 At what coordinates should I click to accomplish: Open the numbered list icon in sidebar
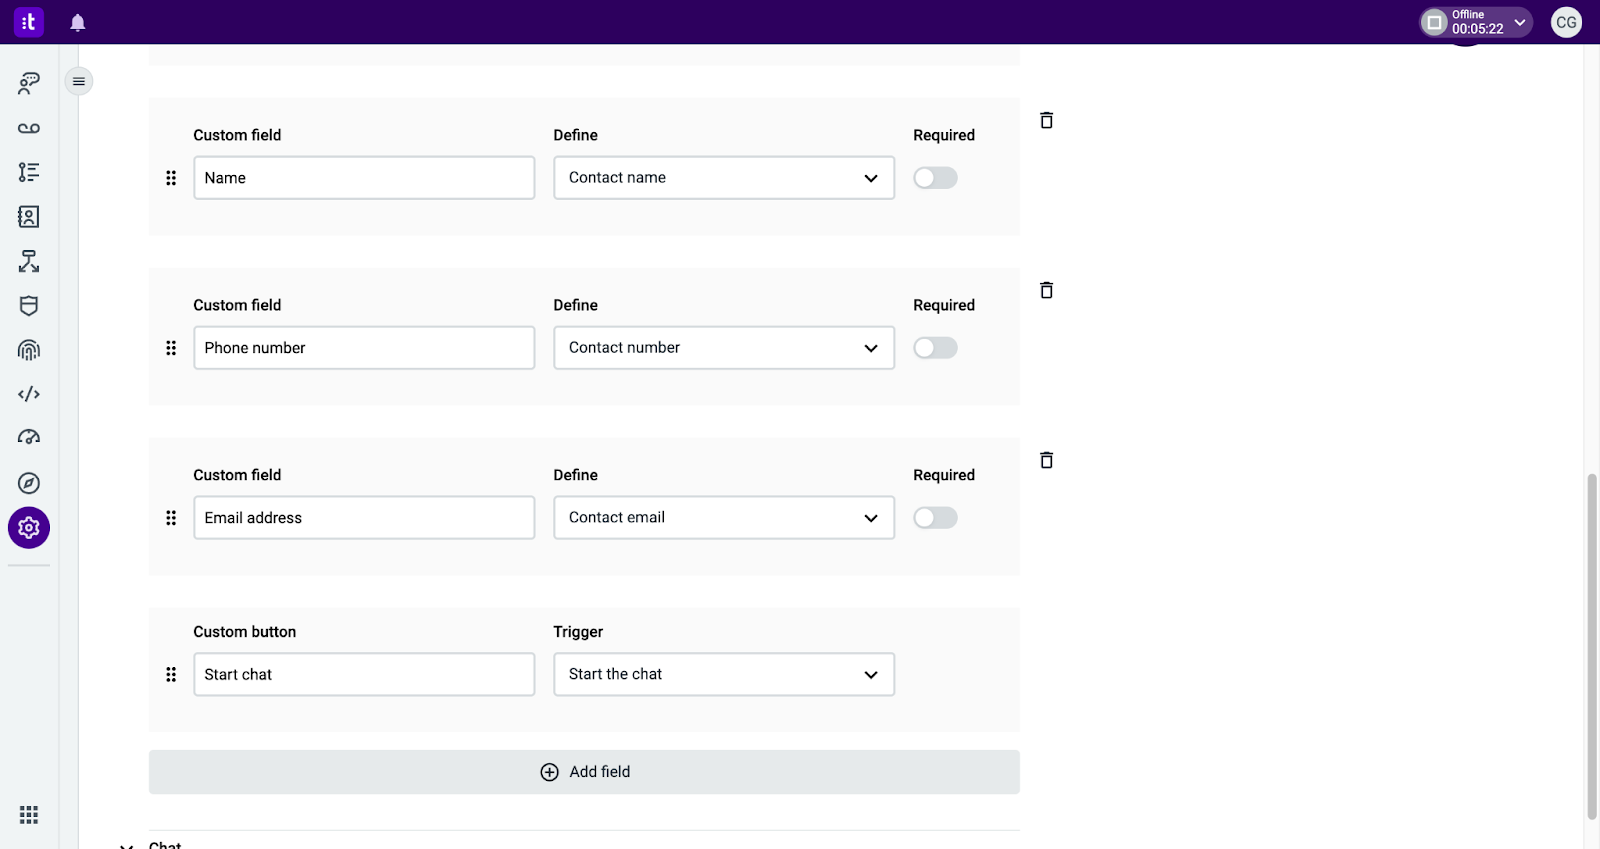pos(29,172)
